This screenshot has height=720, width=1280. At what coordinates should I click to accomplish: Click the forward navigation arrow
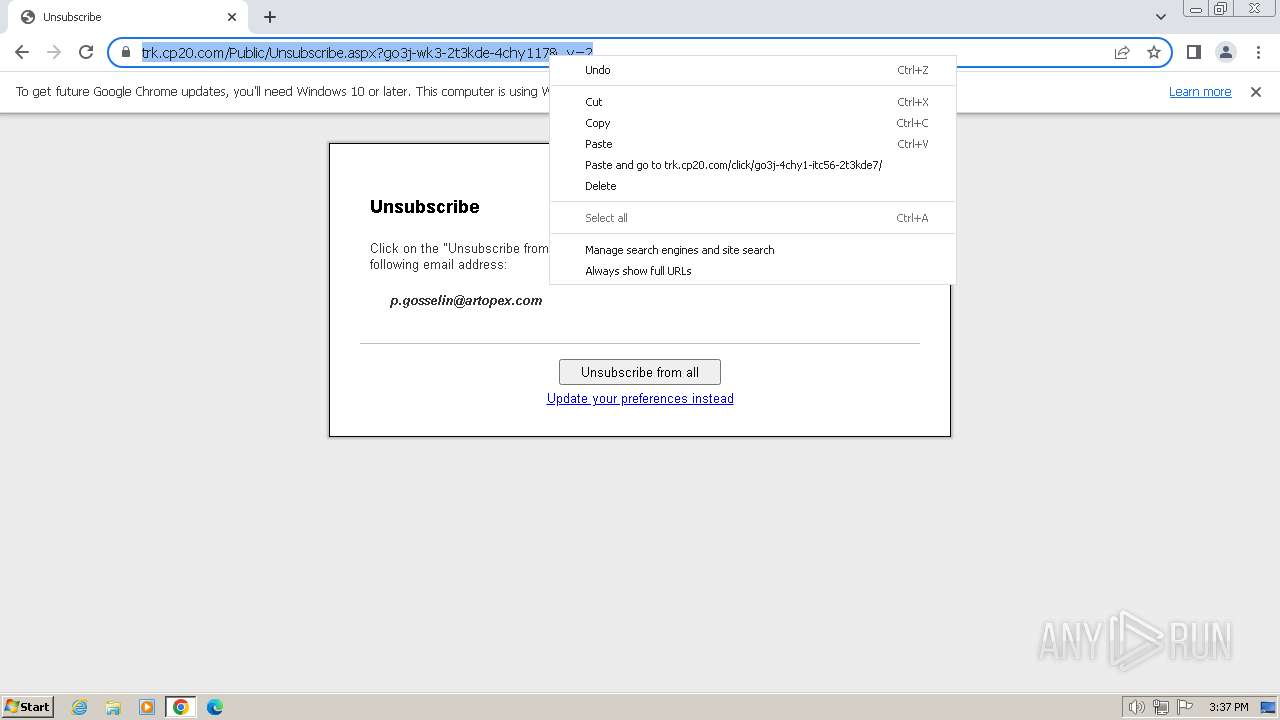click(54, 52)
